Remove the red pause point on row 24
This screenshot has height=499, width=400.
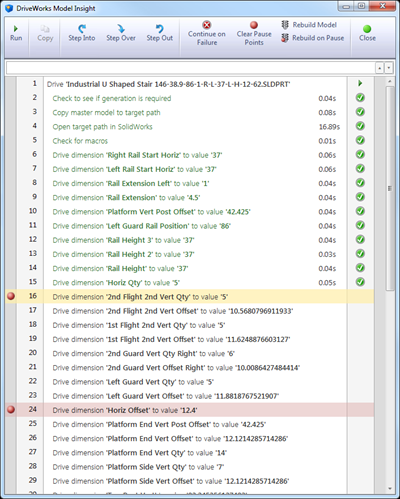coord(11,409)
